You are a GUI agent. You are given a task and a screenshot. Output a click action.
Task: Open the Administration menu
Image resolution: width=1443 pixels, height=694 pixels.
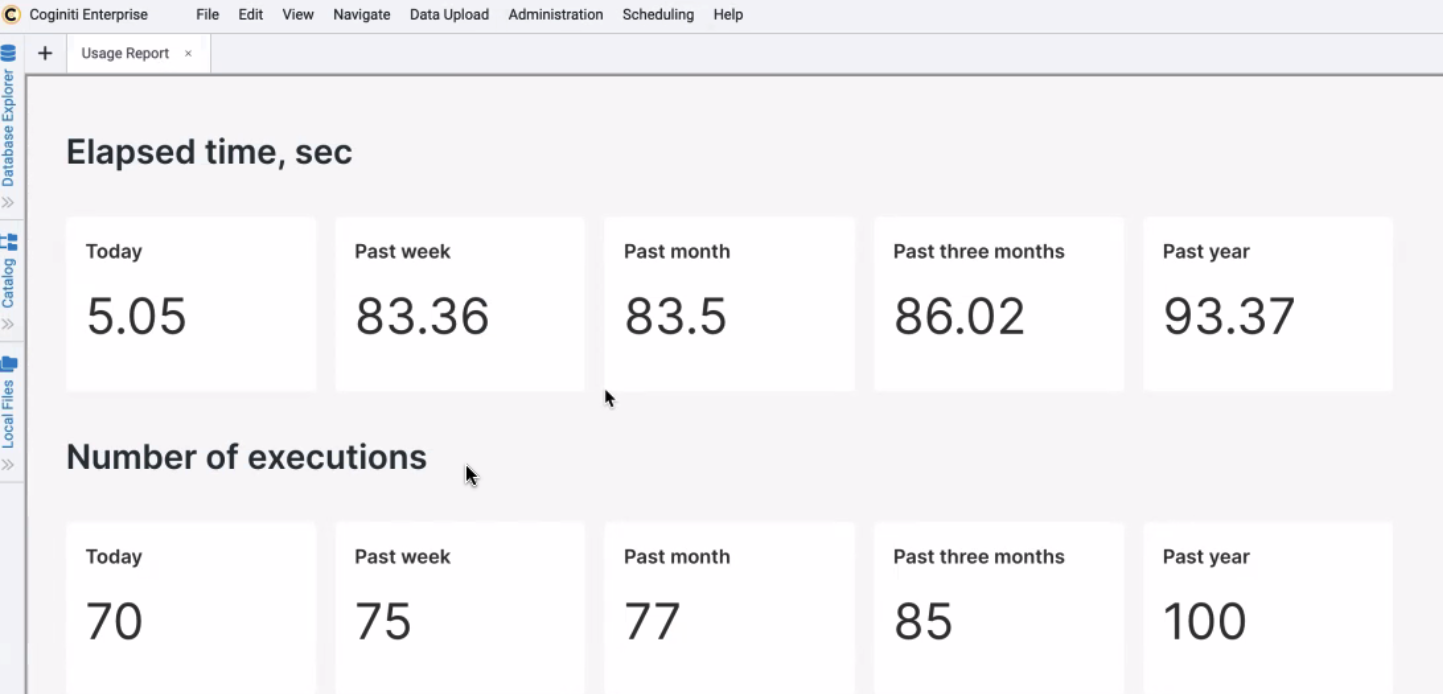coord(555,14)
